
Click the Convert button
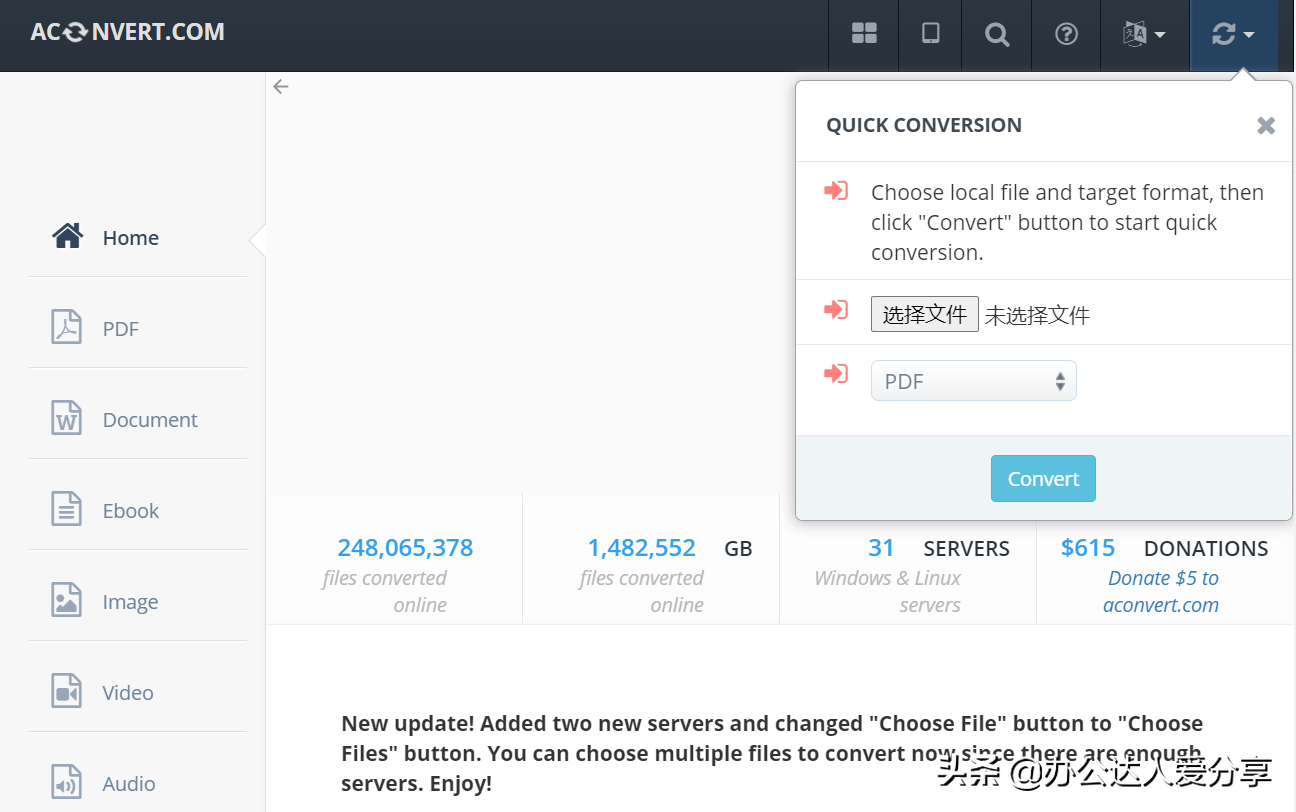pos(1043,478)
